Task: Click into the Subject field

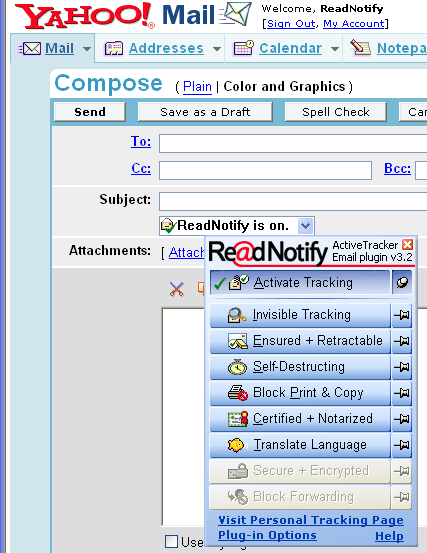Action: click(x=293, y=201)
